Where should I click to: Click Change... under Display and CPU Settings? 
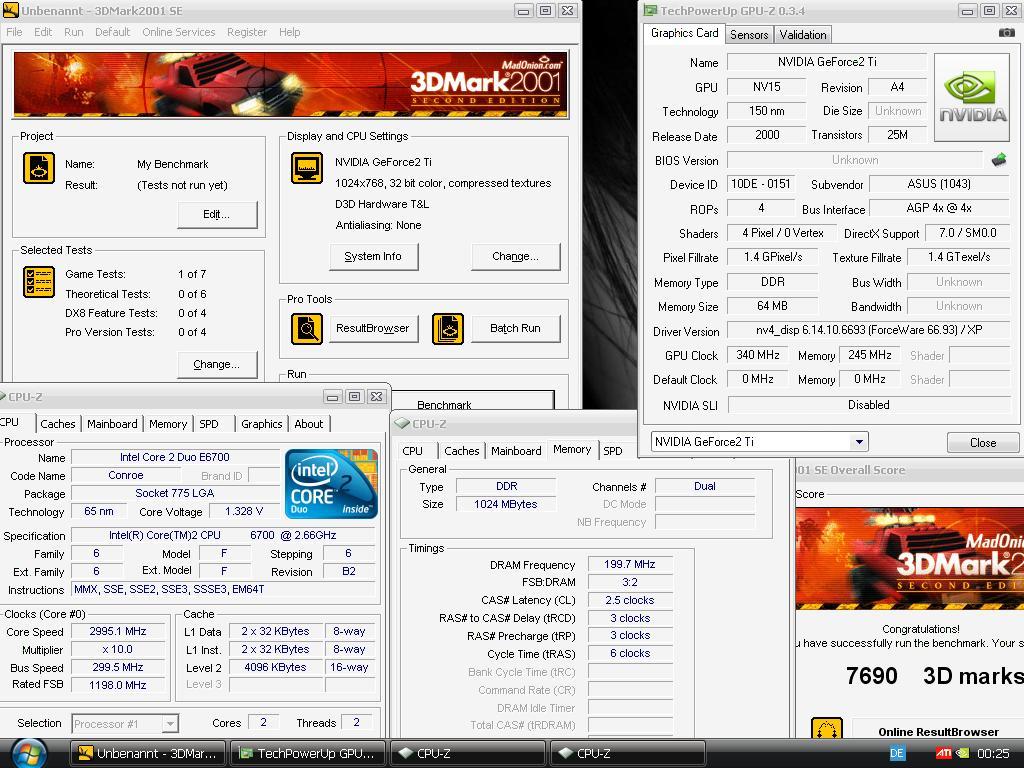pos(515,257)
